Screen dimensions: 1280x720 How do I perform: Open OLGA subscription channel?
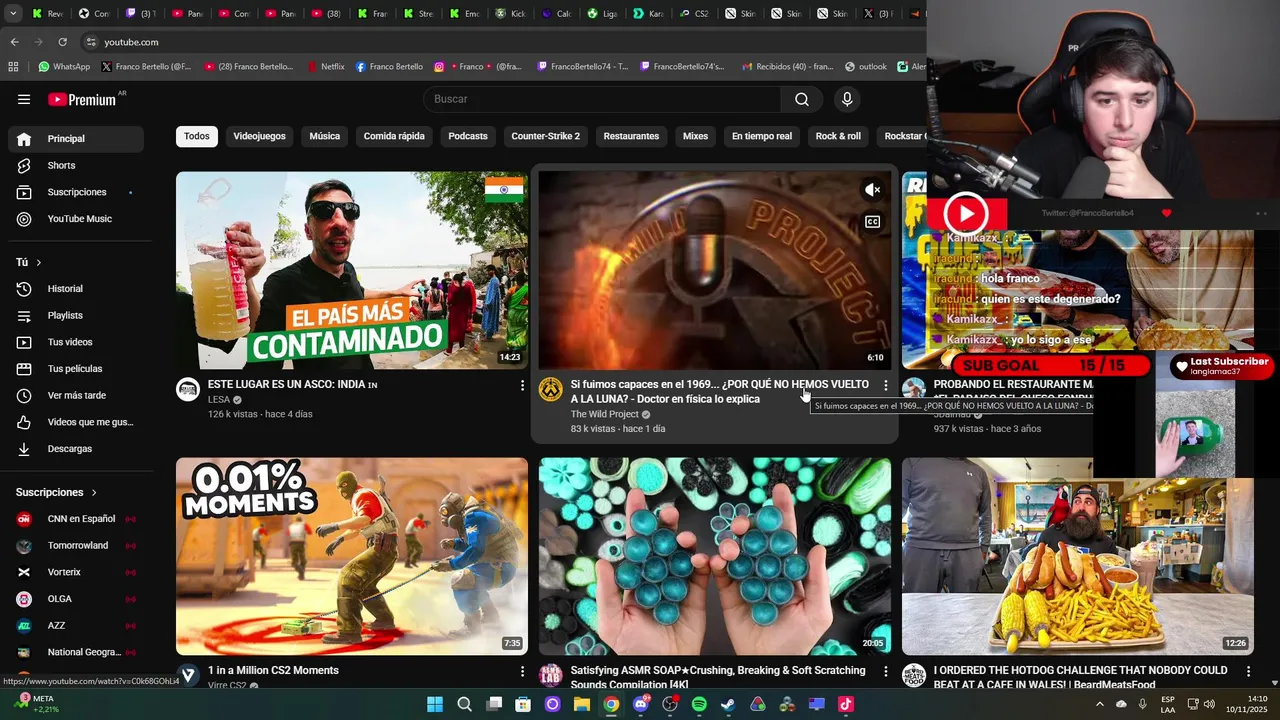76,599
